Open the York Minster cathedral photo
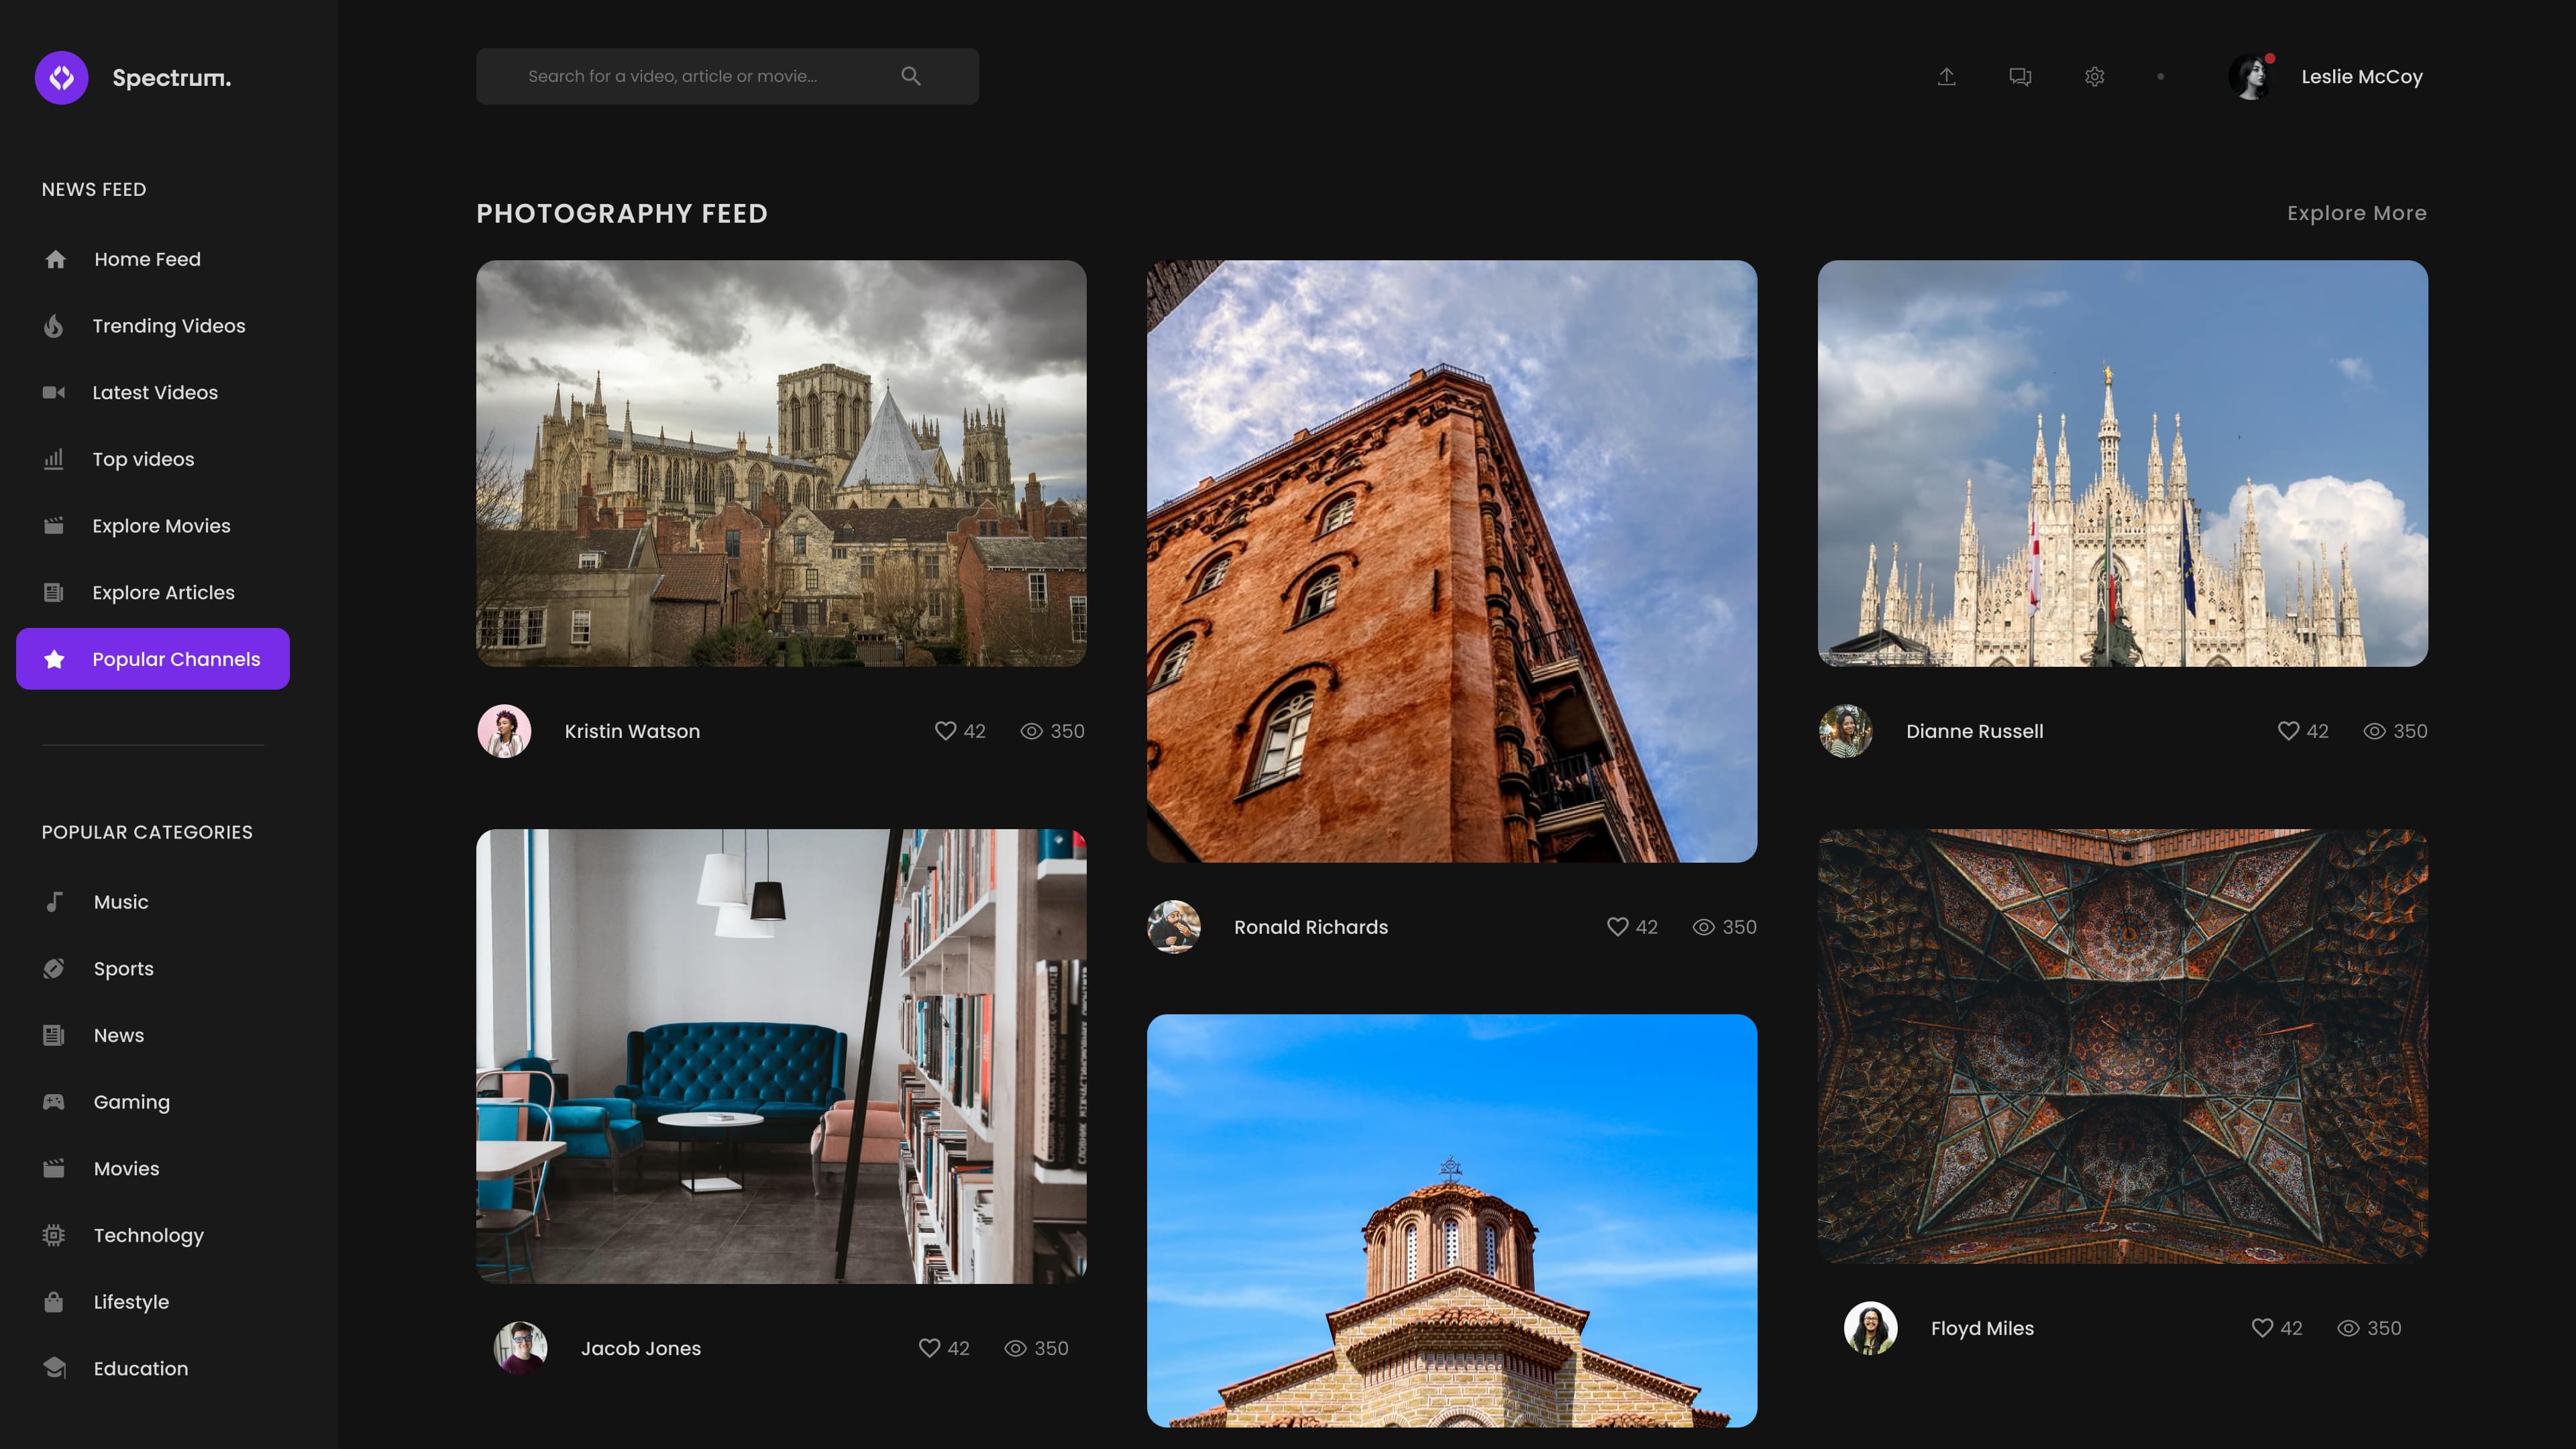The width and height of the screenshot is (2576, 1449). [781, 464]
